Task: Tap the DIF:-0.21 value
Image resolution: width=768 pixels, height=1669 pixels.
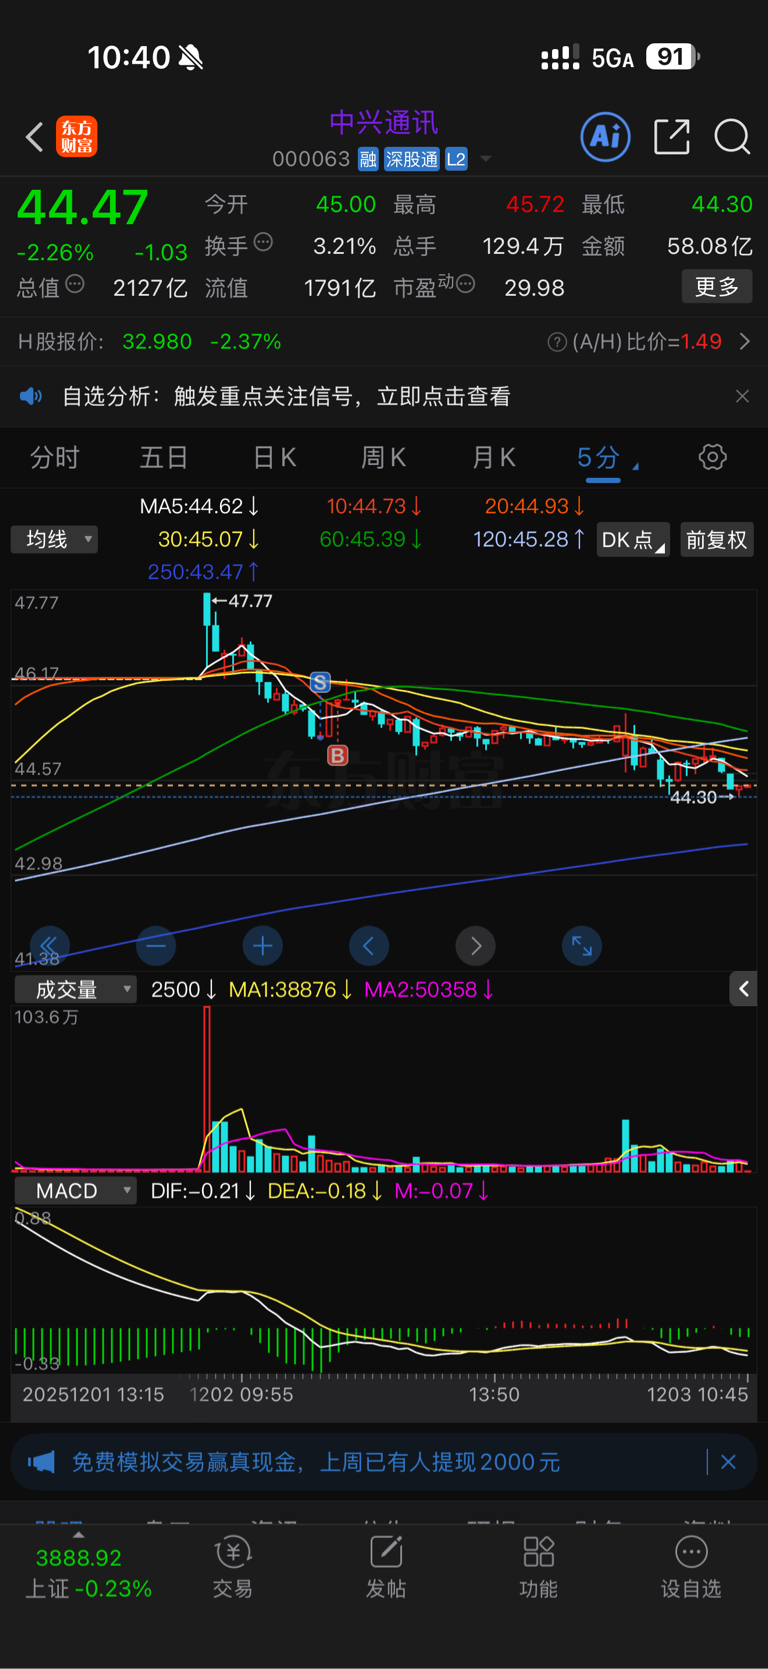Action: (203, 1191)
